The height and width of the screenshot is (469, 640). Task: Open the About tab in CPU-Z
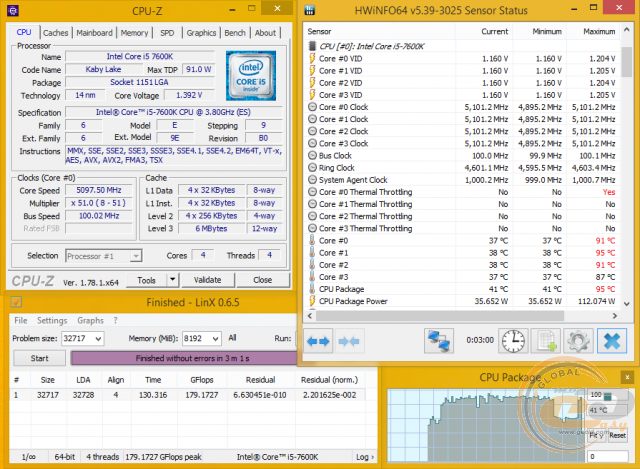pyautogui.click(x=265, y=33)
